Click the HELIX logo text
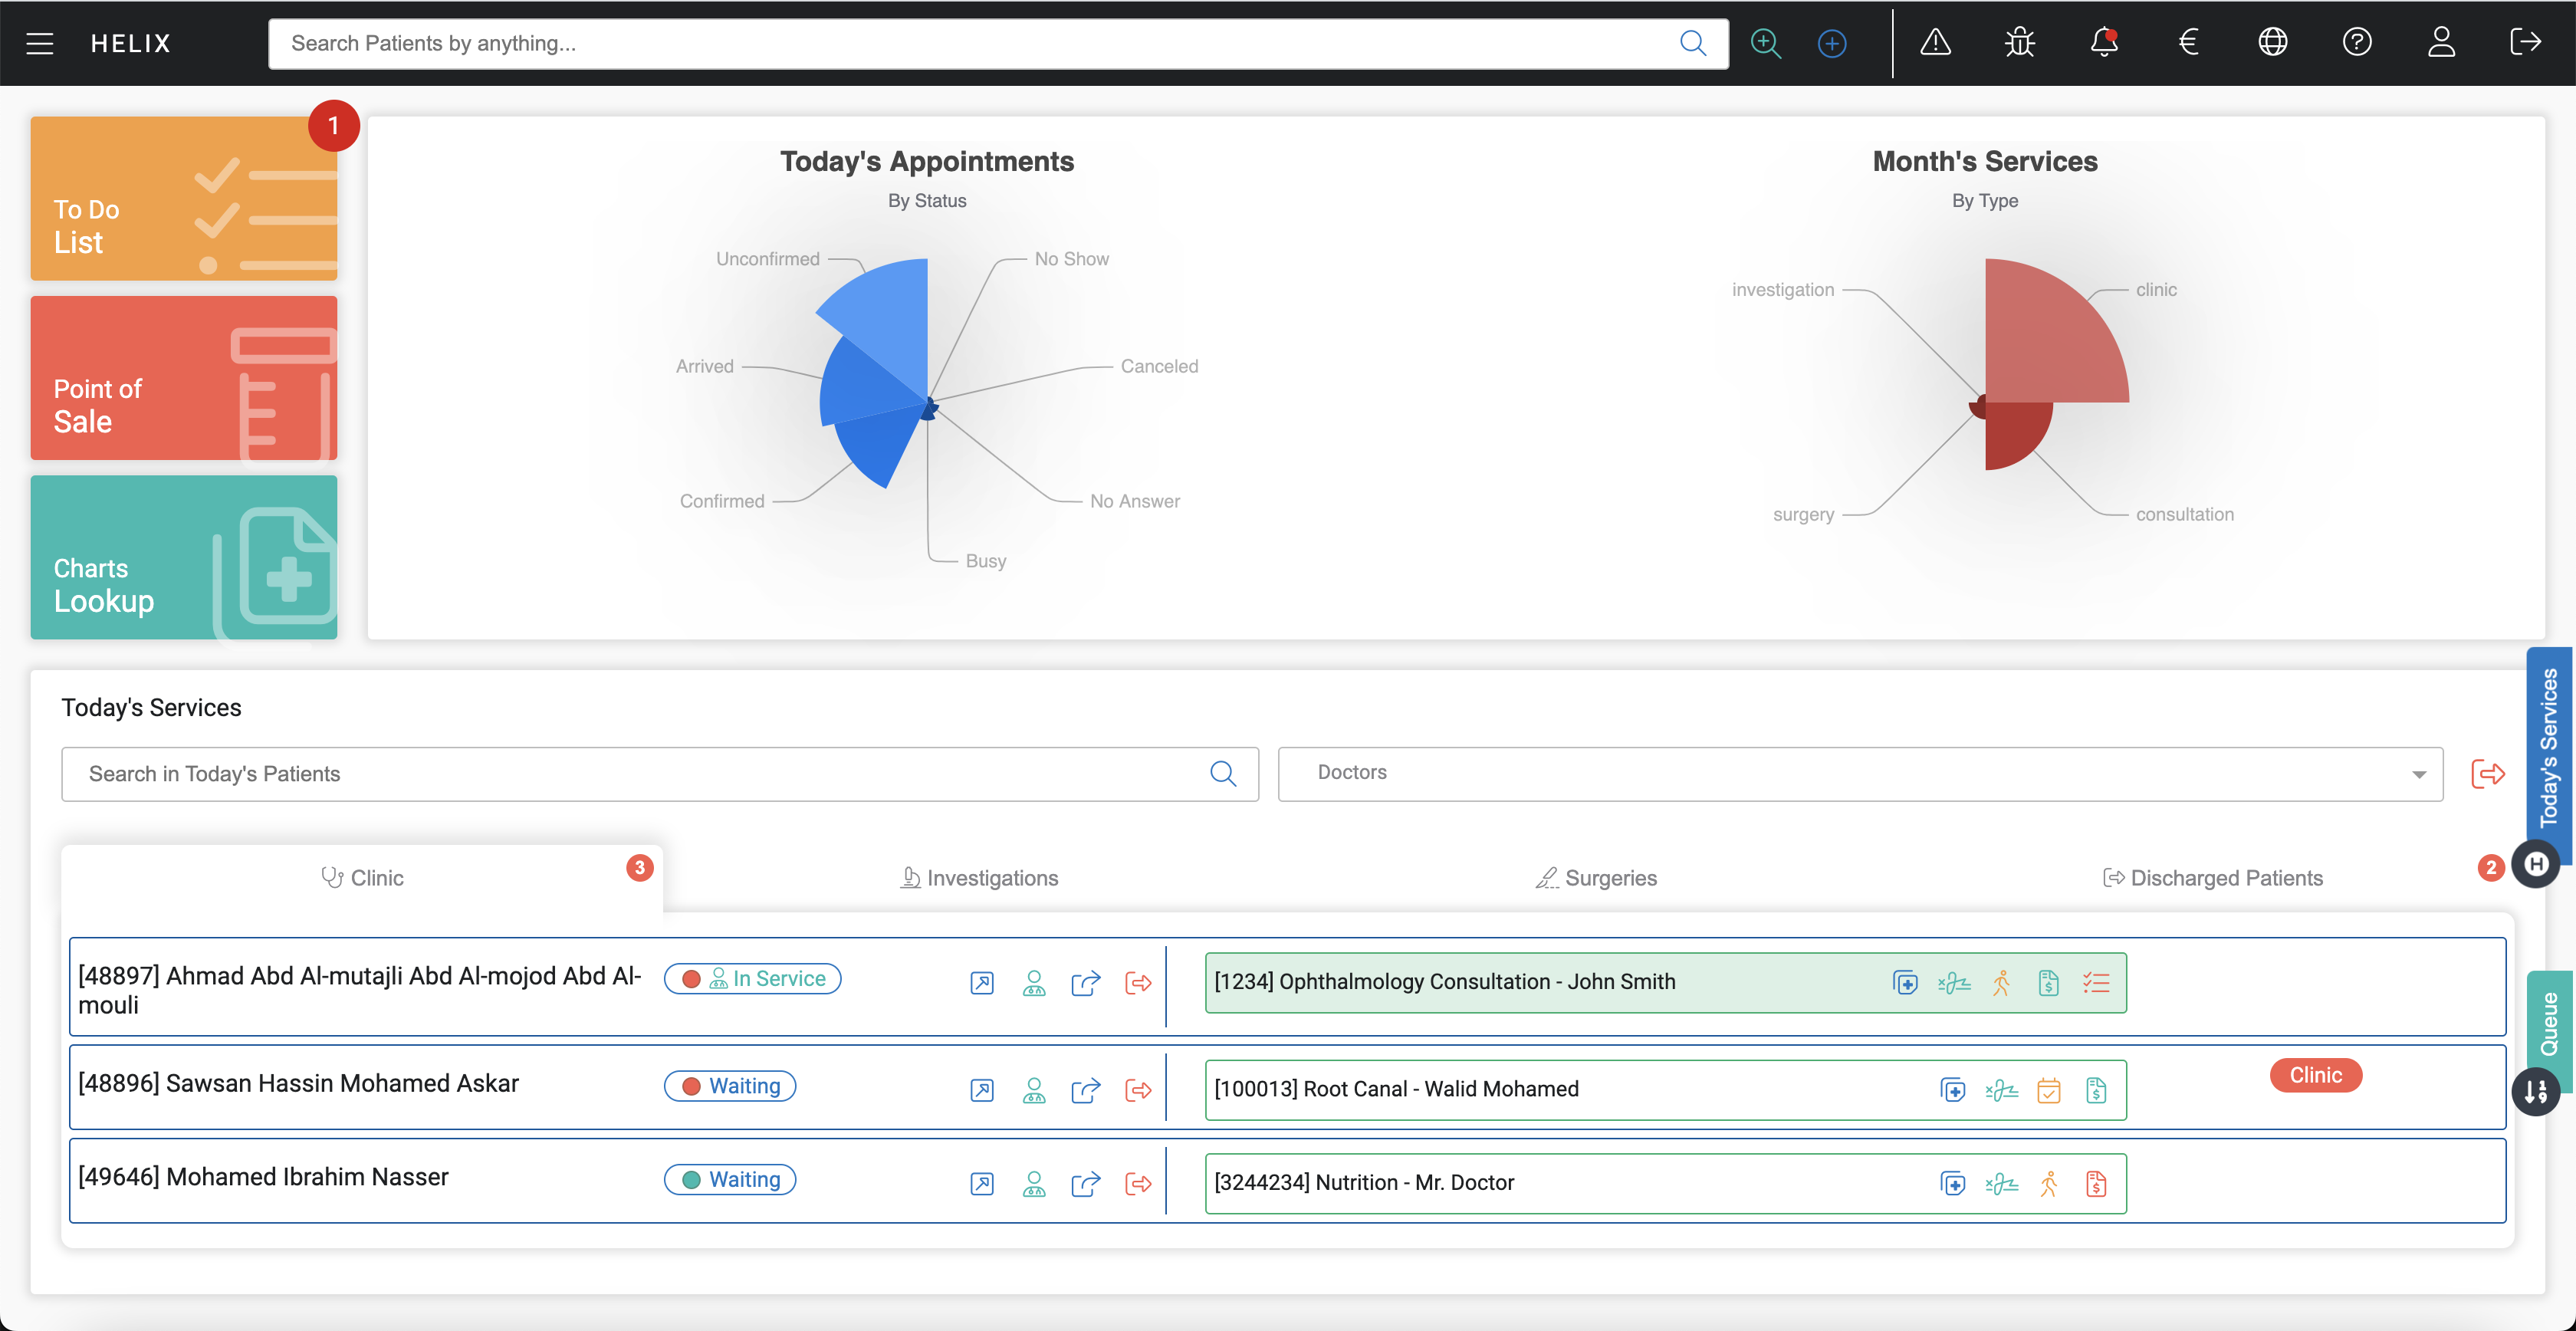The image size is (2576, 1331). click(131, 43)
